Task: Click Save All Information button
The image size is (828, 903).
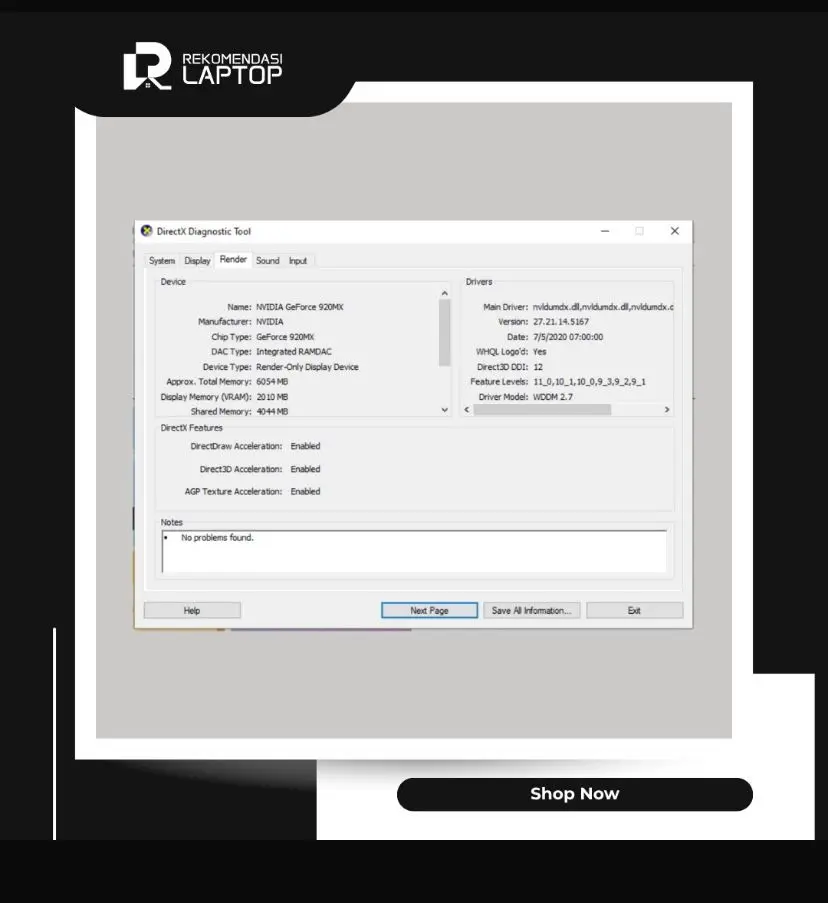Action: tap(531, 610)
